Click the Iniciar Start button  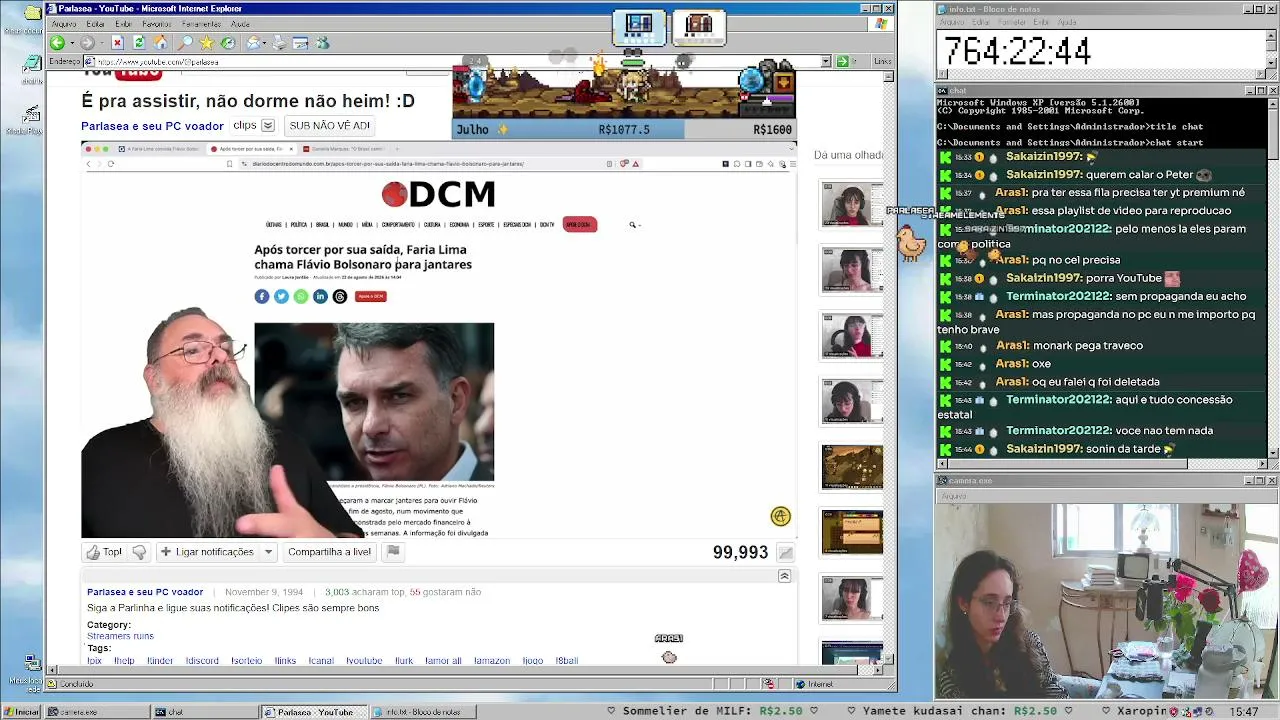(22, 712)
